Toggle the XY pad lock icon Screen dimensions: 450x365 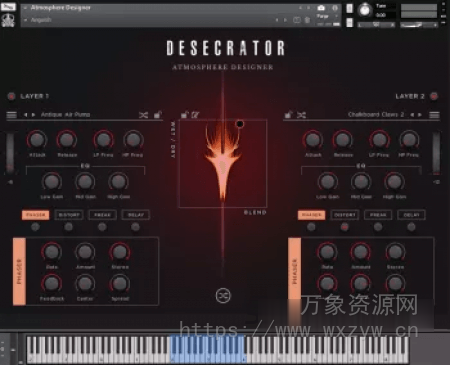click(x=184, y=115)
